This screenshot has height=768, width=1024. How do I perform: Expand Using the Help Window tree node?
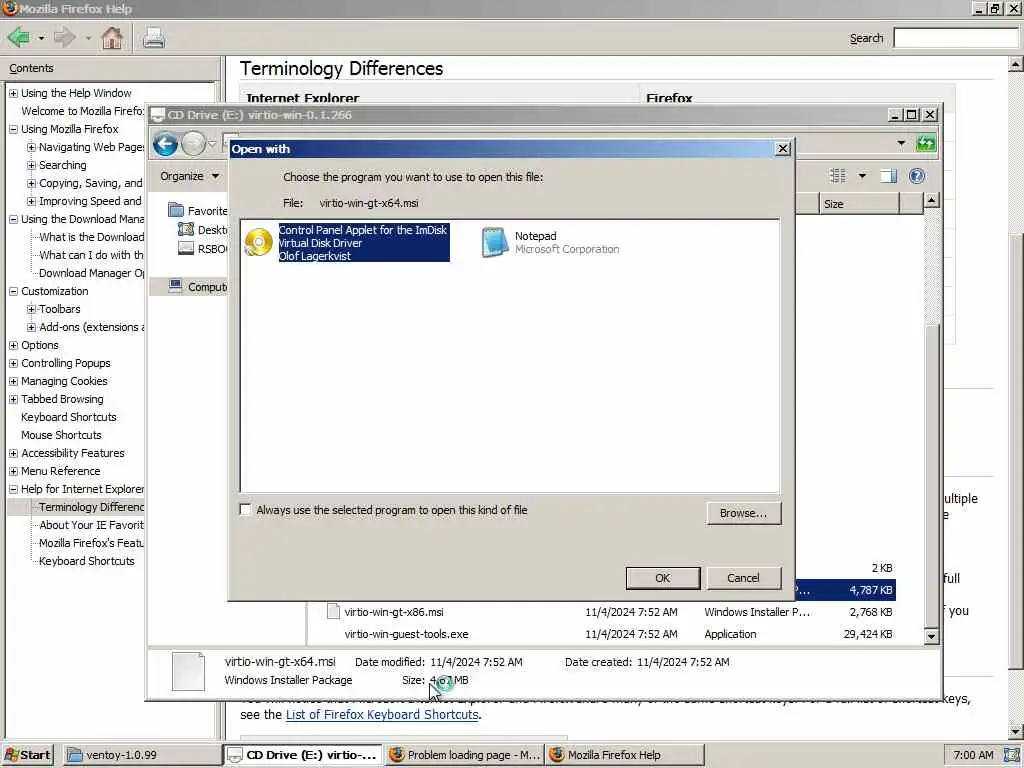(13, 93)
